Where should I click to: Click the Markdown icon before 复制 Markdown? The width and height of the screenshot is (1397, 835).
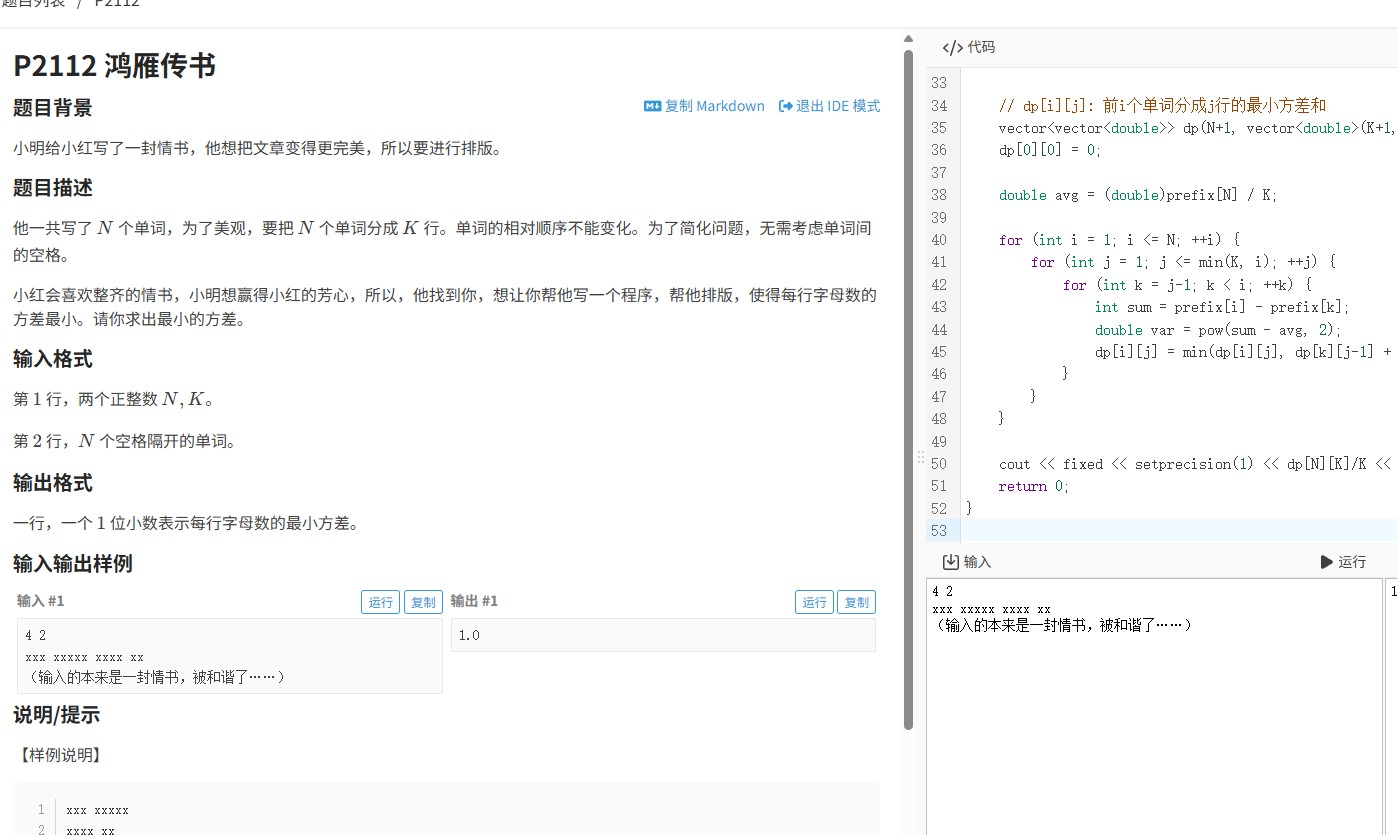652,106
